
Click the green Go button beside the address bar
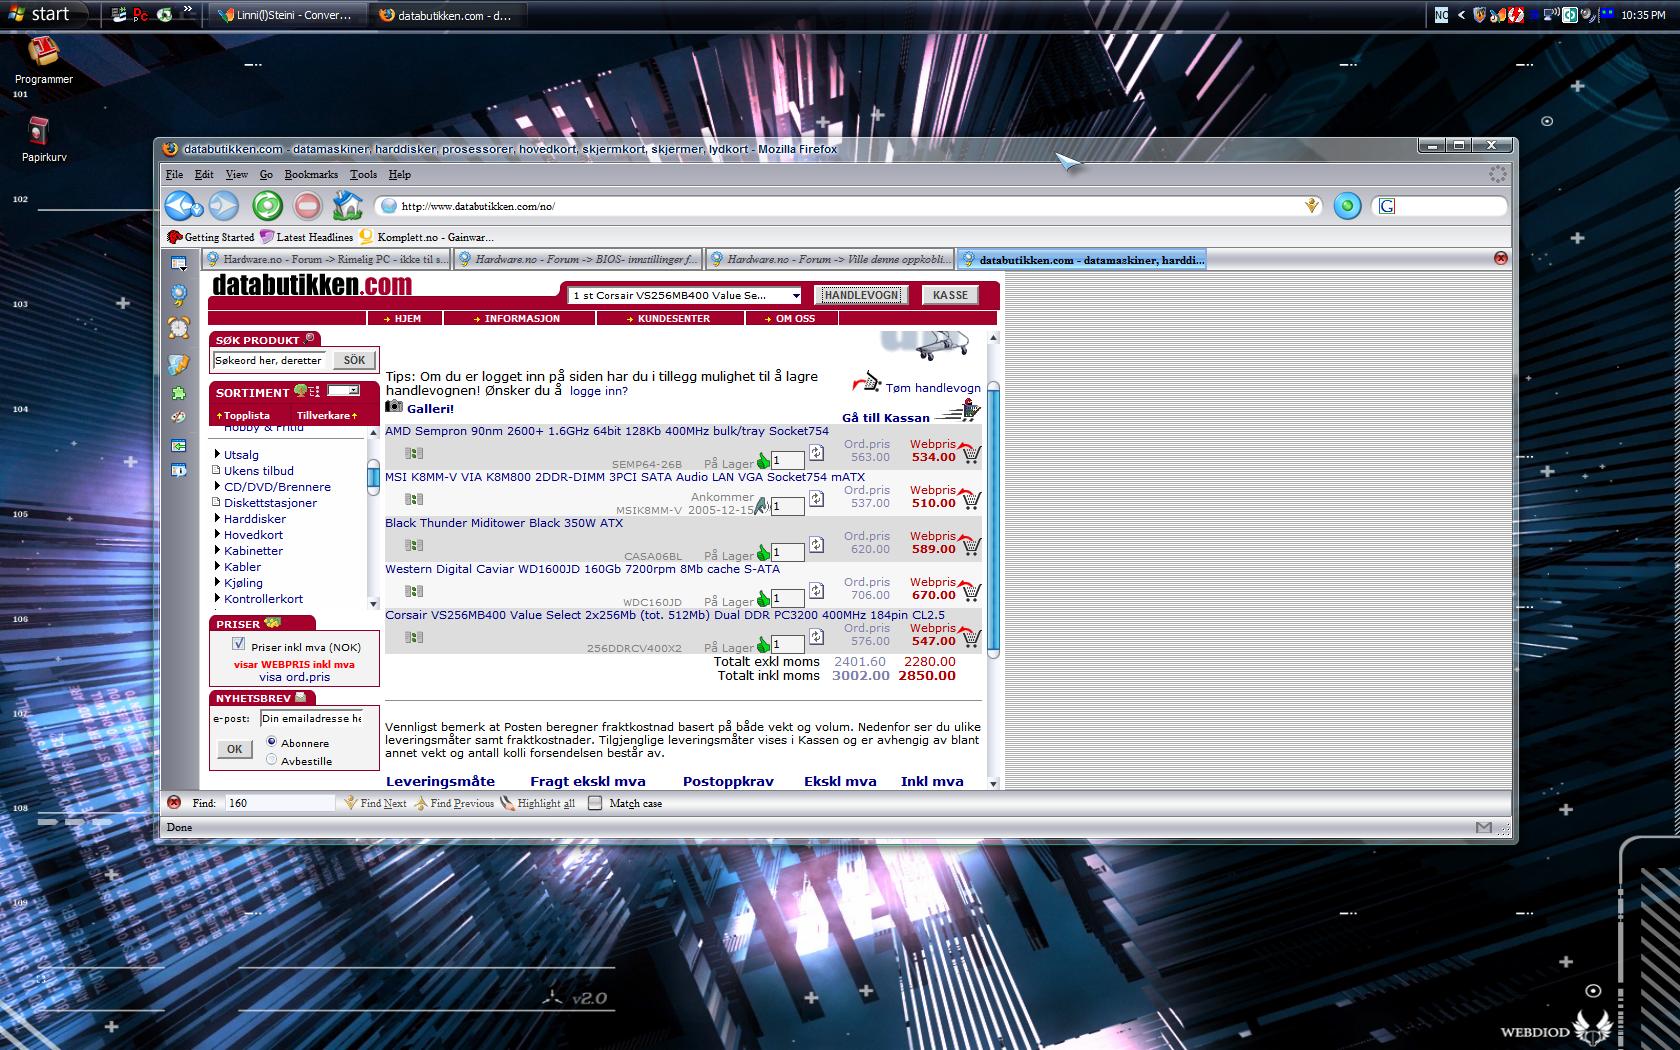click(x=1347, y=207)
